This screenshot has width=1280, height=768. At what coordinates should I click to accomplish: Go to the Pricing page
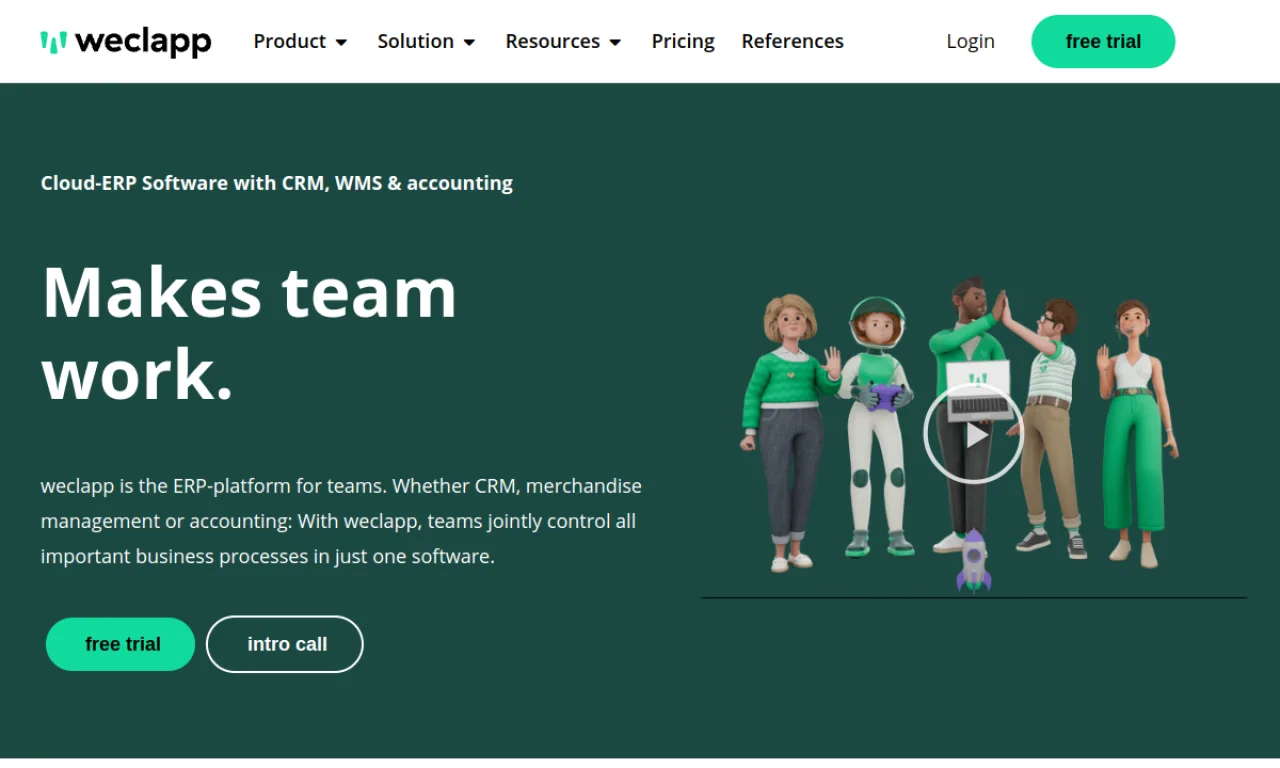(683, 41)
